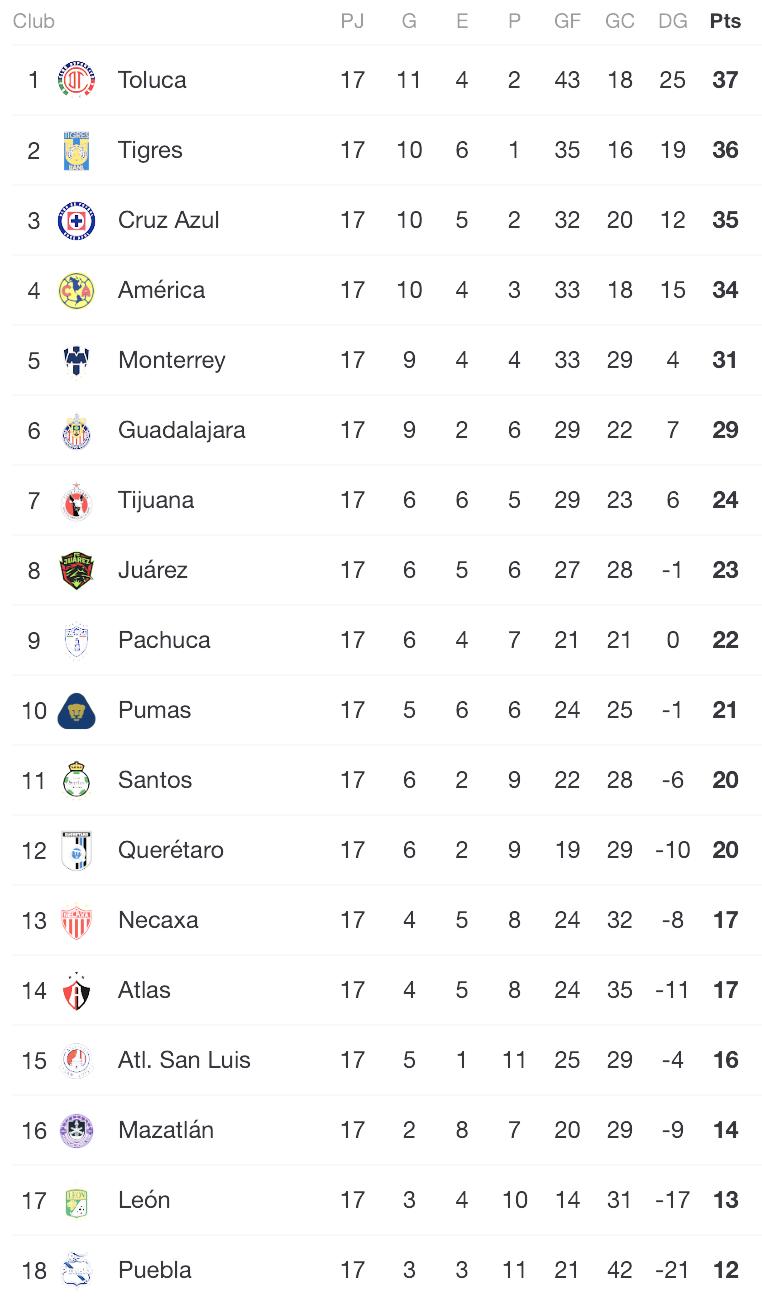
Task: Click the León green crest icon
Action: pyautogui.click(x=77, y=1200)
